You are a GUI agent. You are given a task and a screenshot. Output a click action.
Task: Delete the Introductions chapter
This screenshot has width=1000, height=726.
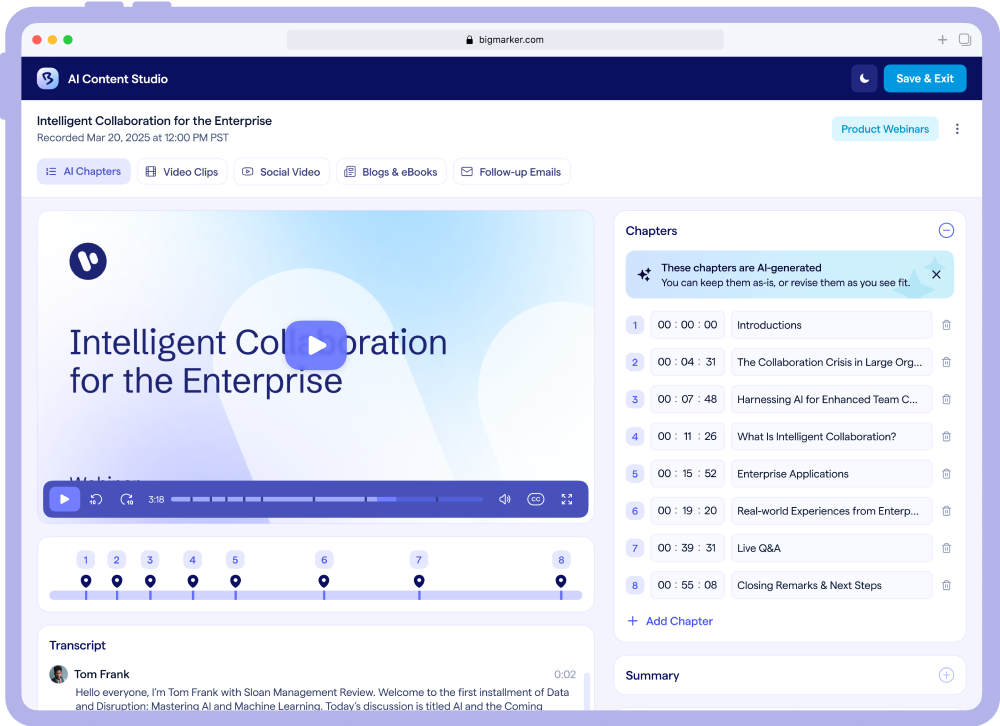(x=946, y=325)
